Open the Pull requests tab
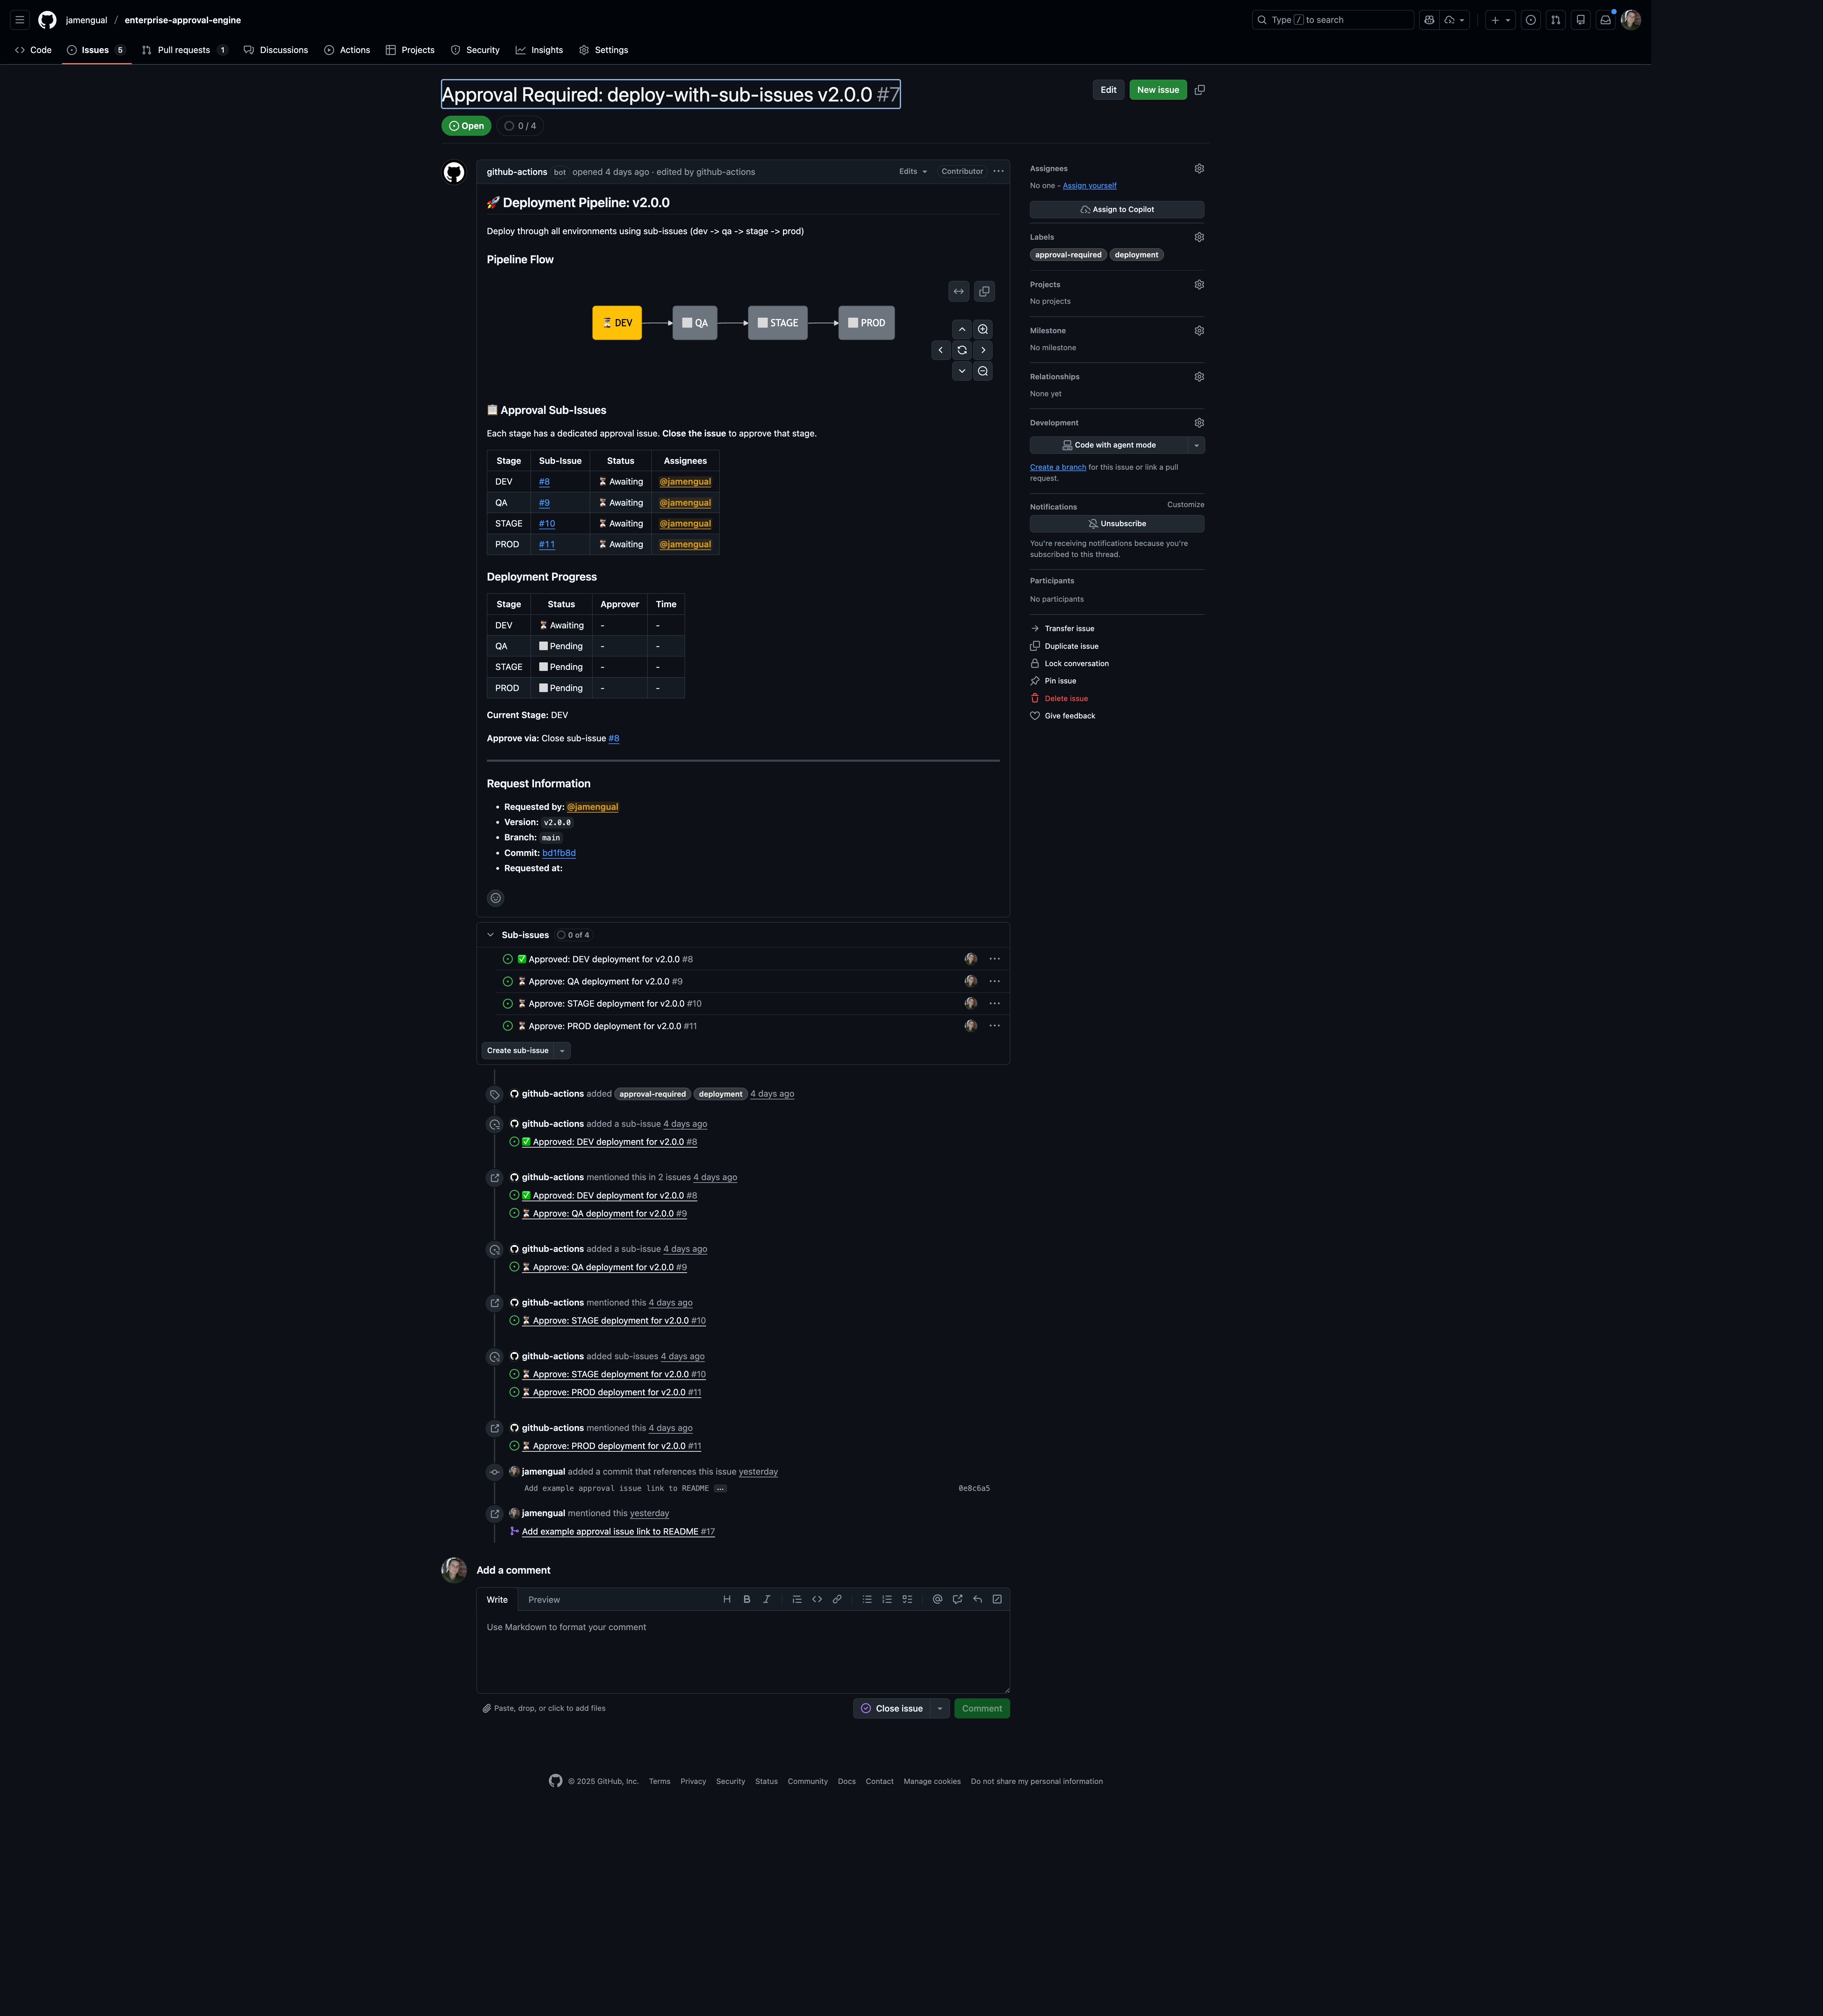Viewport: 1823px width, 2016px height. [184, 50]
